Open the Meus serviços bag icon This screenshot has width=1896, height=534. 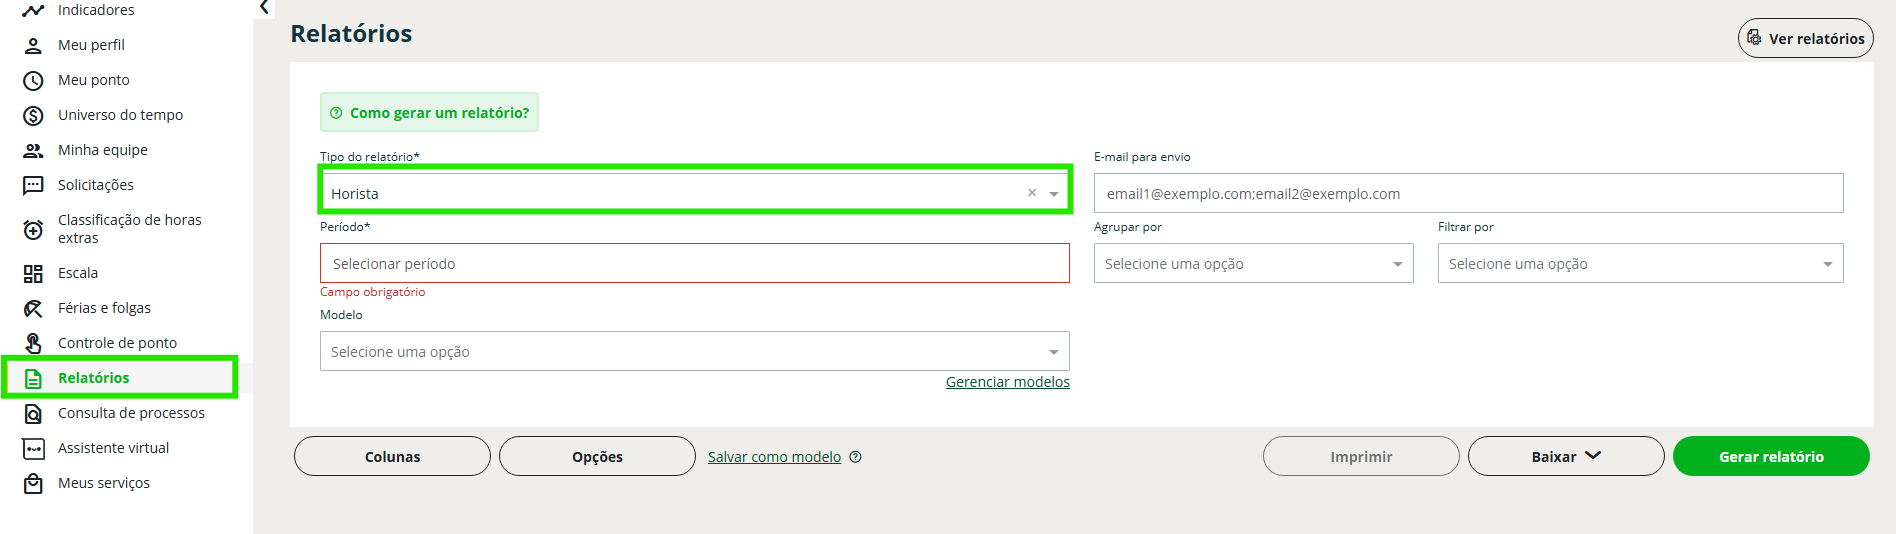[x=33, y=483]
